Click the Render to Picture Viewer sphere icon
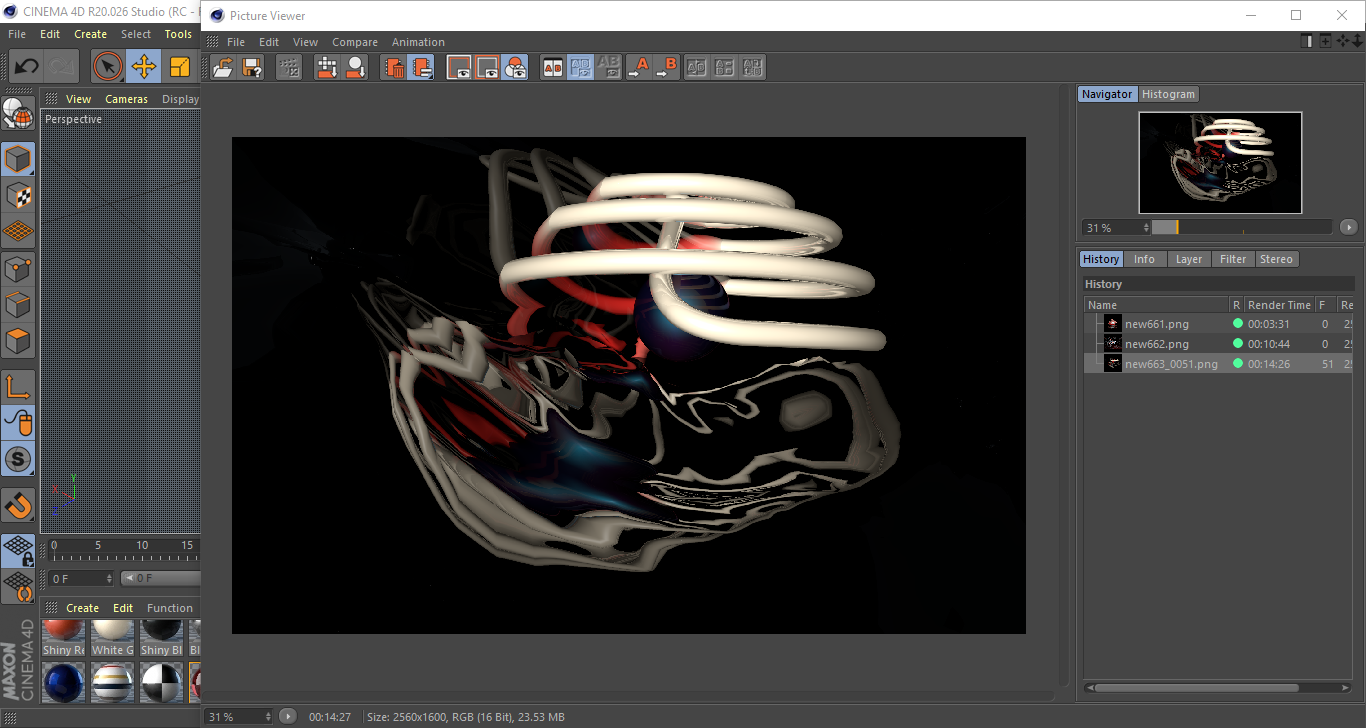1366x728 pixels. 355,67
